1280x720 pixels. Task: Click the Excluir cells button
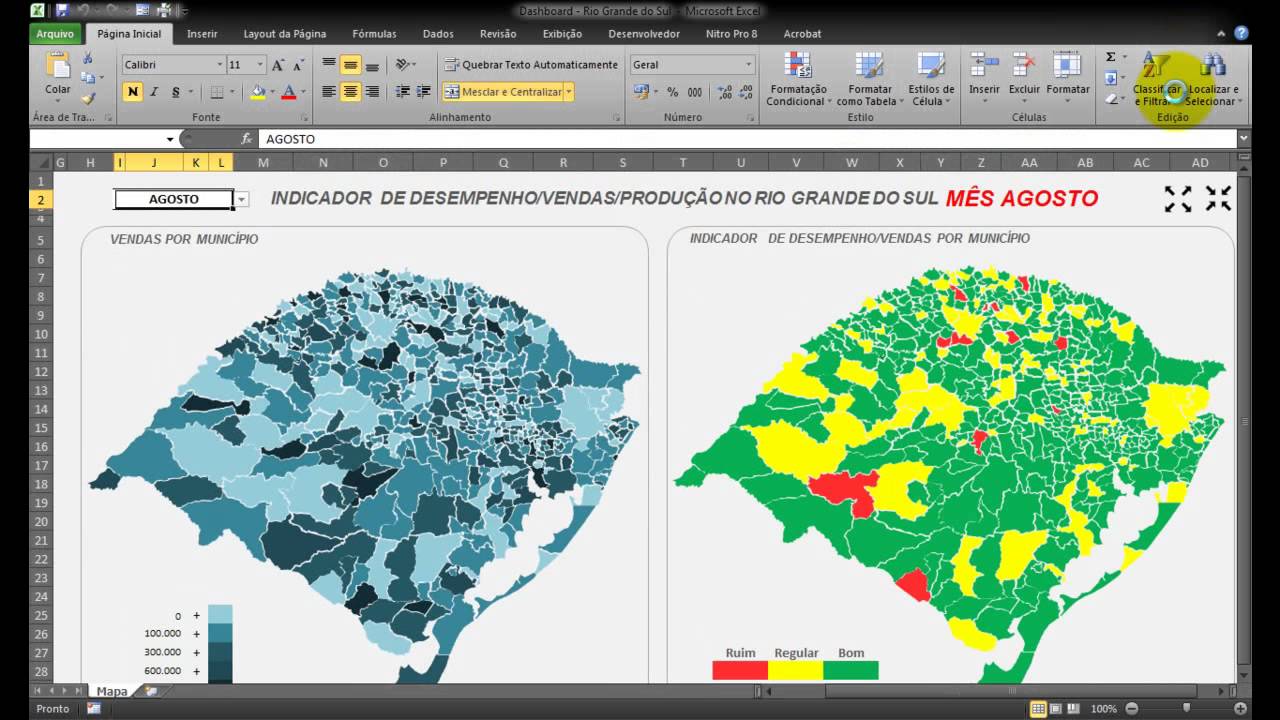[1024, 79]
